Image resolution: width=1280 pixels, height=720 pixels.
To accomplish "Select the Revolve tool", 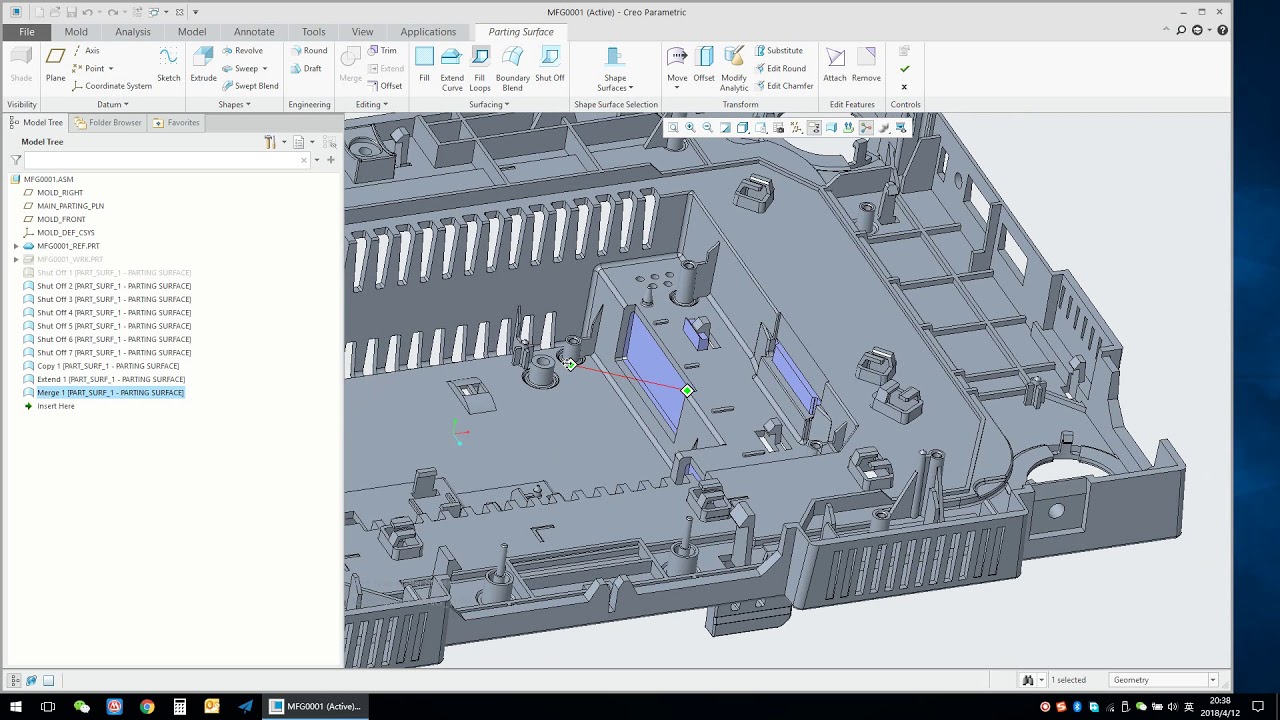I will 242,50.
